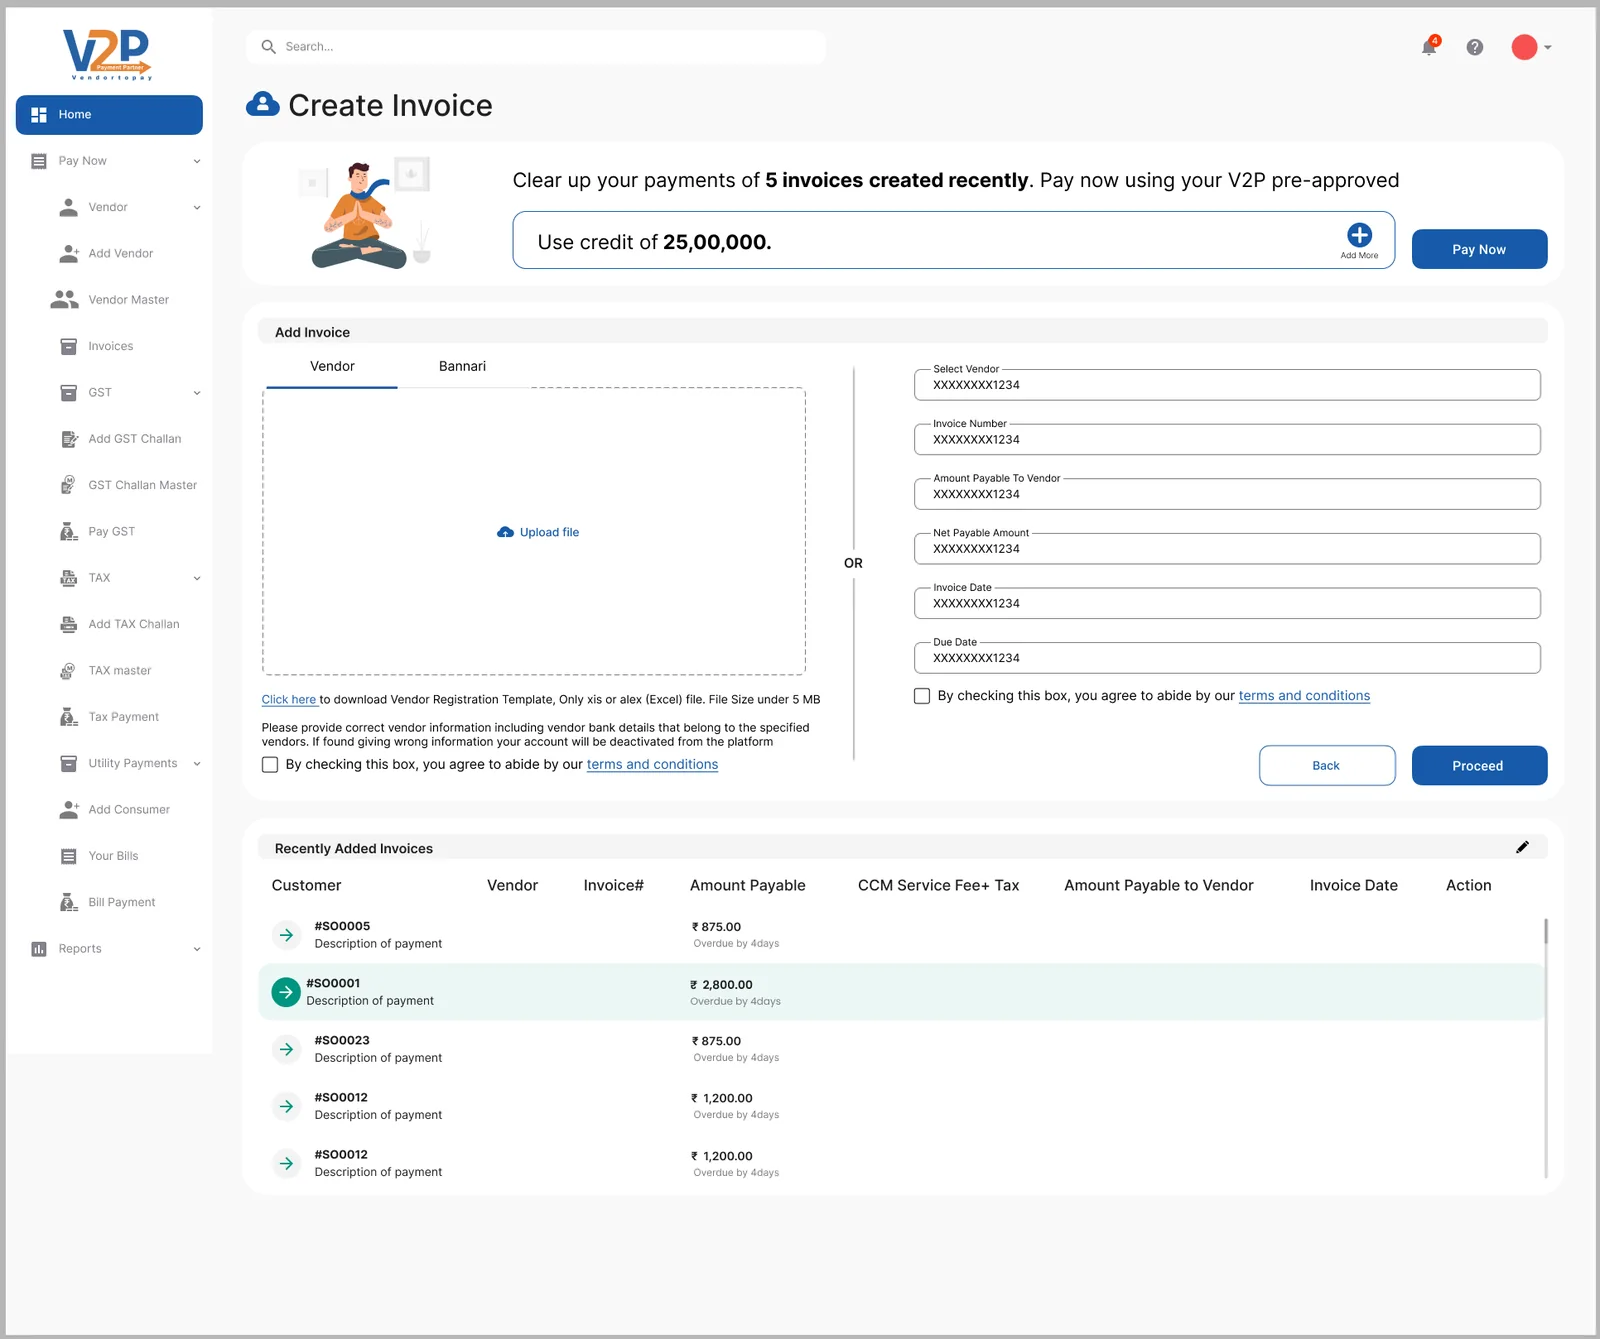Expand the Reports sidebar menu
This screenshot has width=1600, height=1339.
point(197,949)
